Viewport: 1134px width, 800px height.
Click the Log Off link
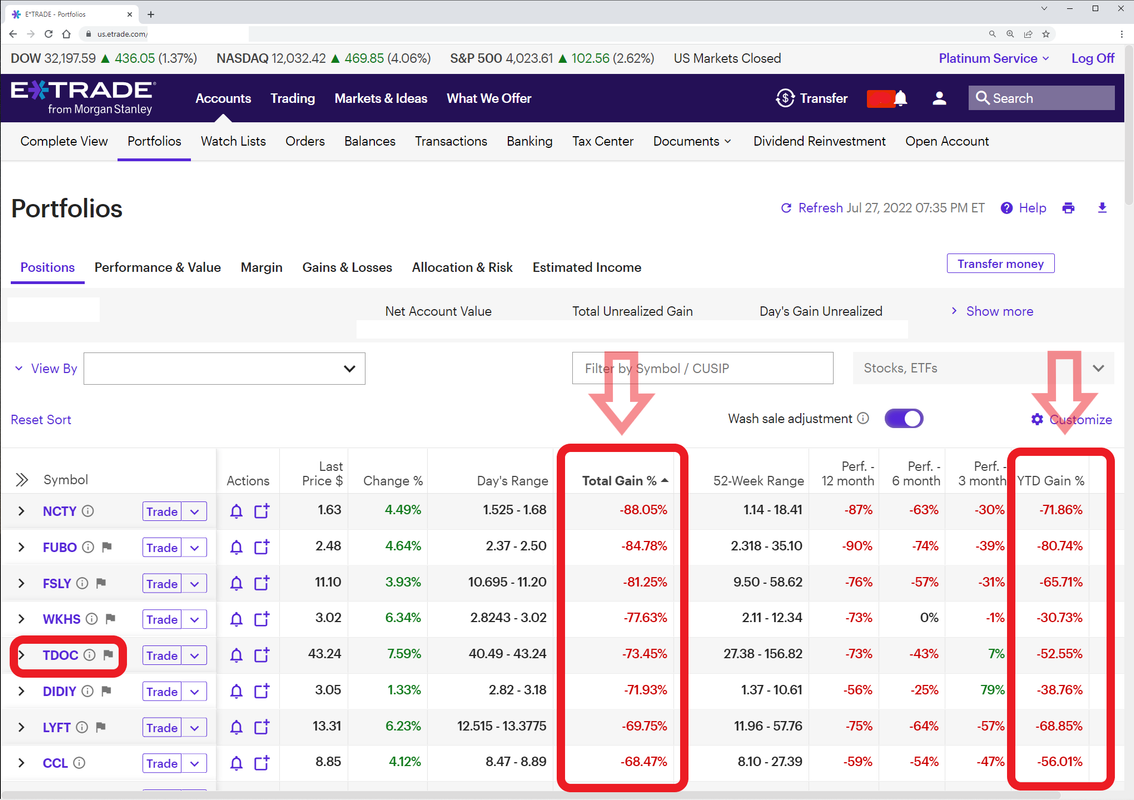(x=1093, y=59)
